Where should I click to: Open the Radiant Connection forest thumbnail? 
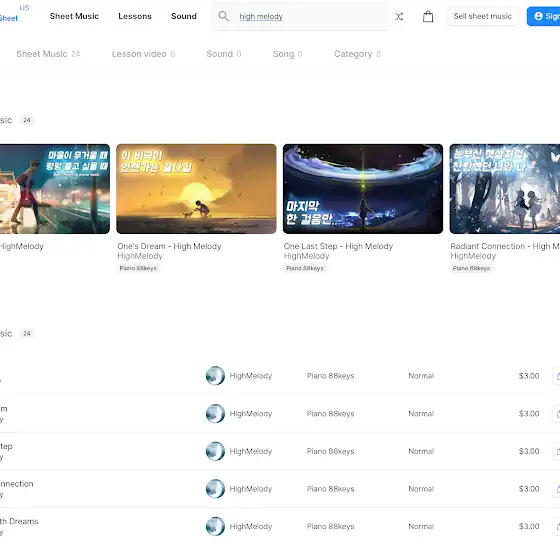pos(505,189)
